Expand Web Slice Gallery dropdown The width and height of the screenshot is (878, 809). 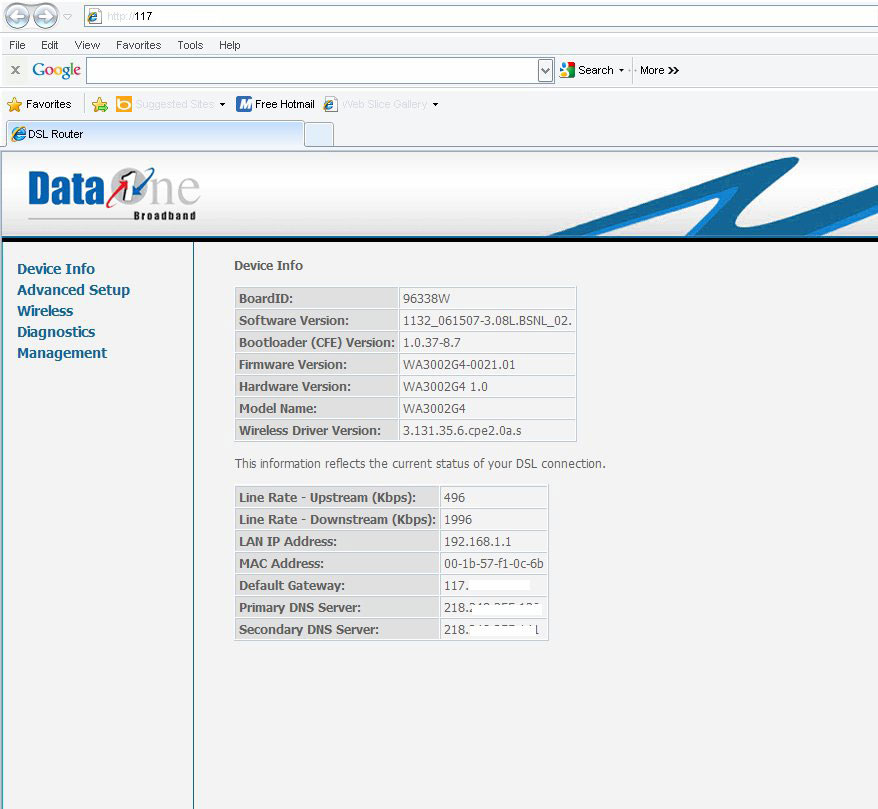point(435,104)
